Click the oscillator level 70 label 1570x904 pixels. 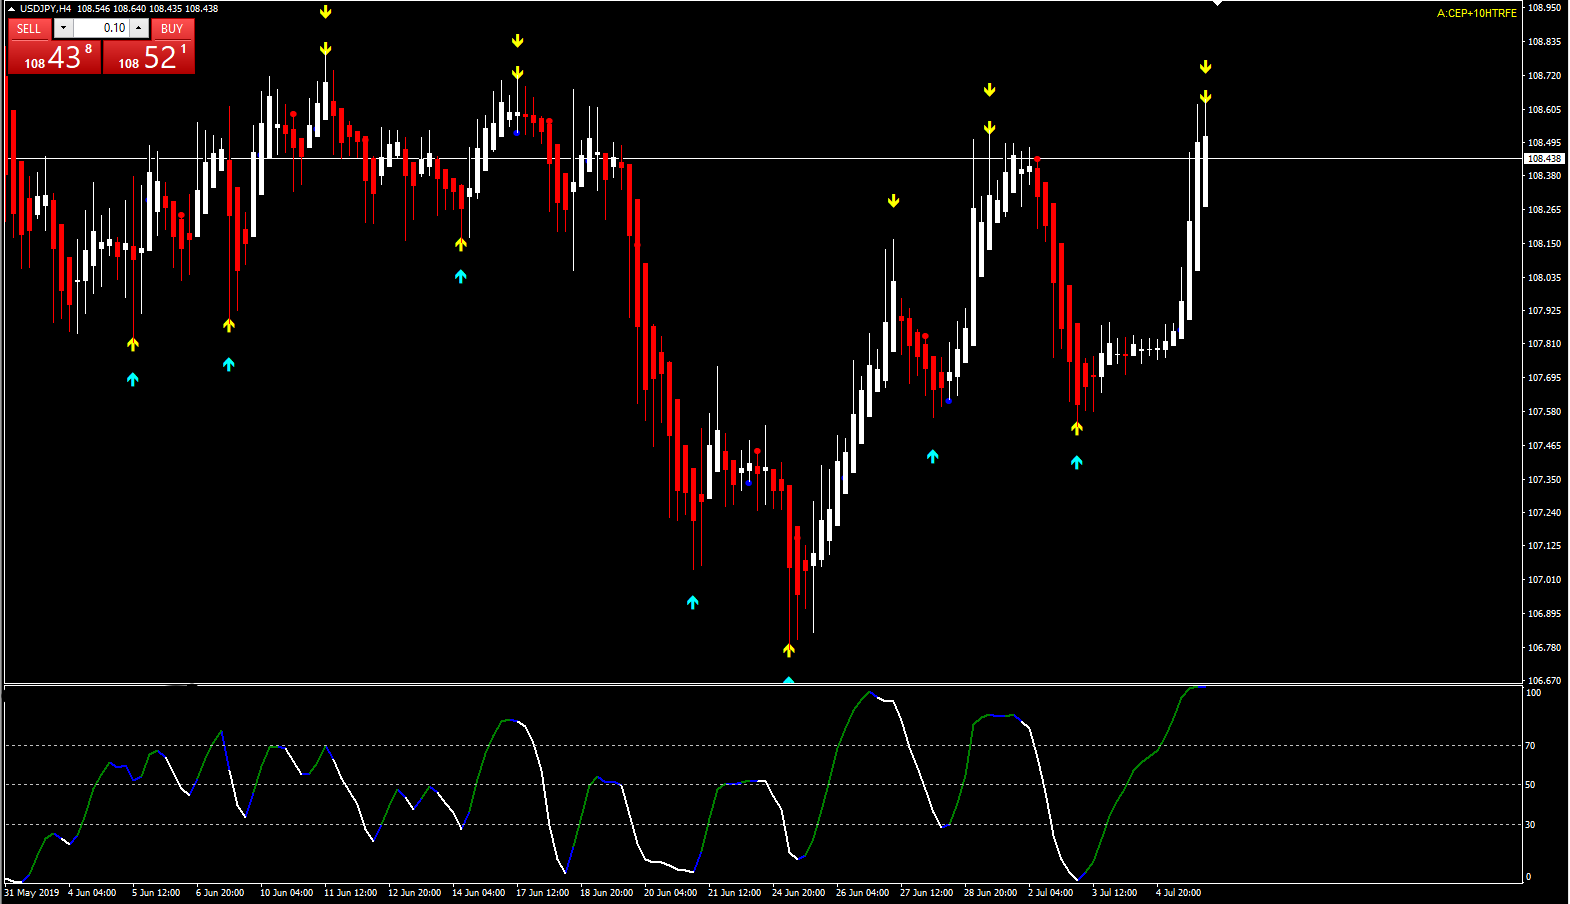[1530, 746]
